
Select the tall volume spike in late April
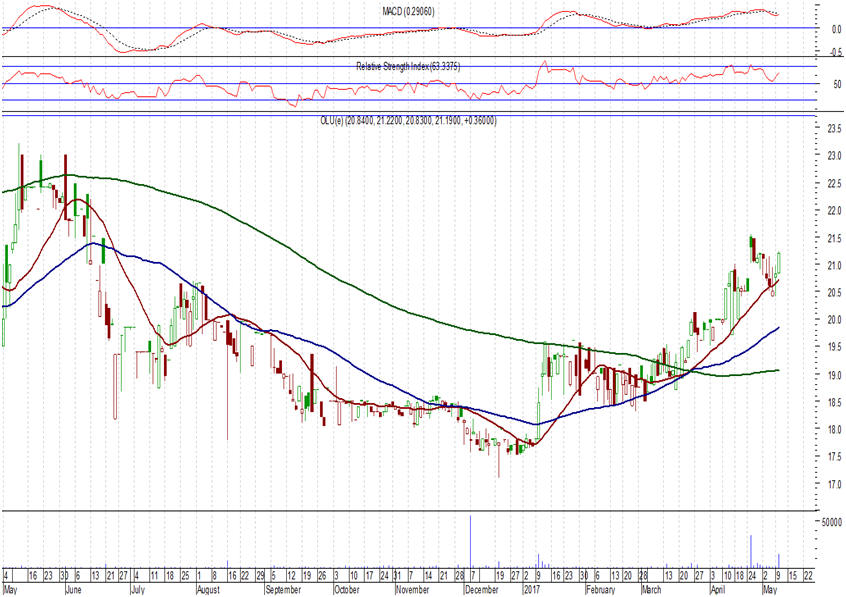[750, 550]
